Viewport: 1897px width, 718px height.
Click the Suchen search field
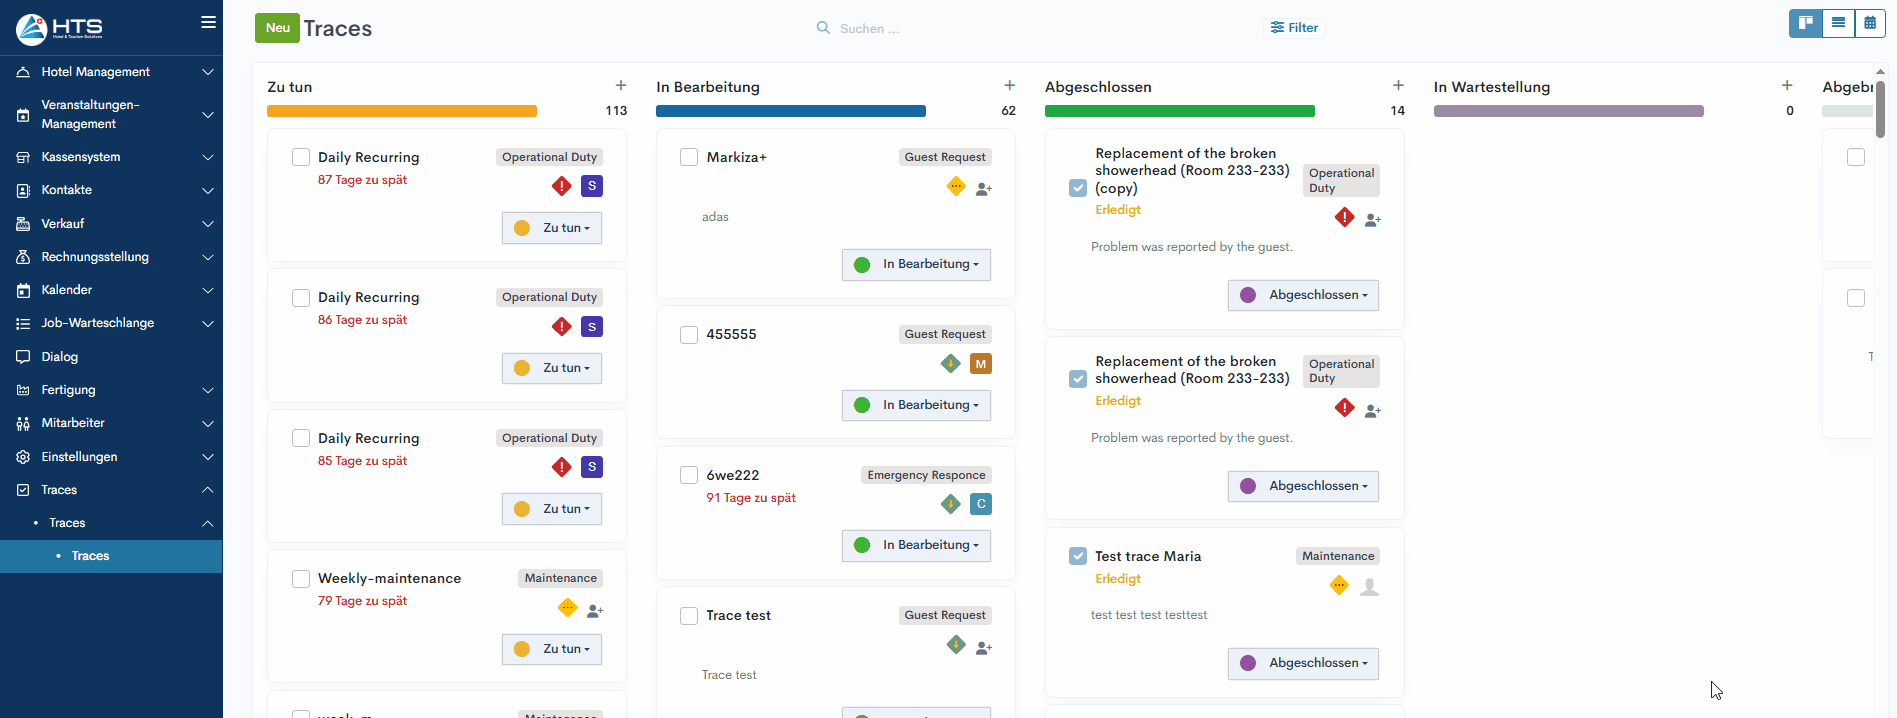[900, 28]
